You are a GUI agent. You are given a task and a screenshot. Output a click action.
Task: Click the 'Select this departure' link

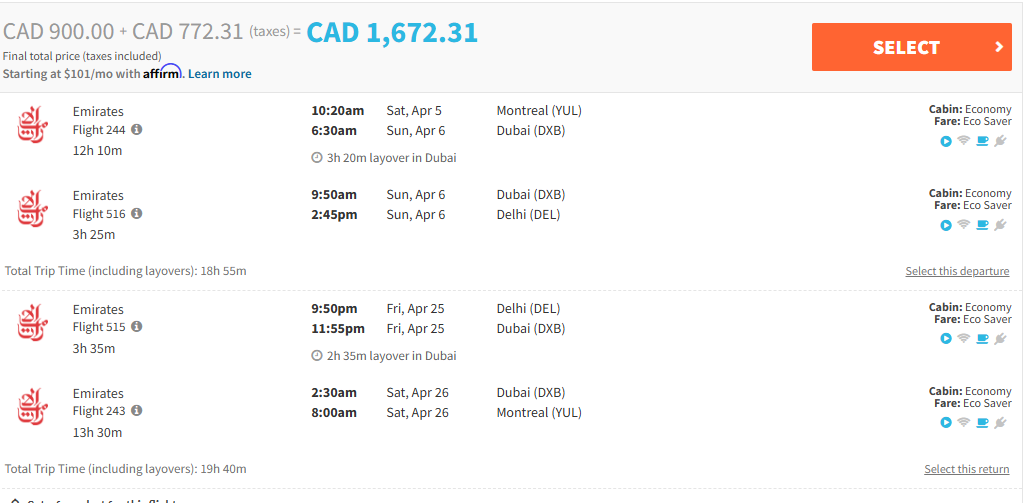[957, 272]
